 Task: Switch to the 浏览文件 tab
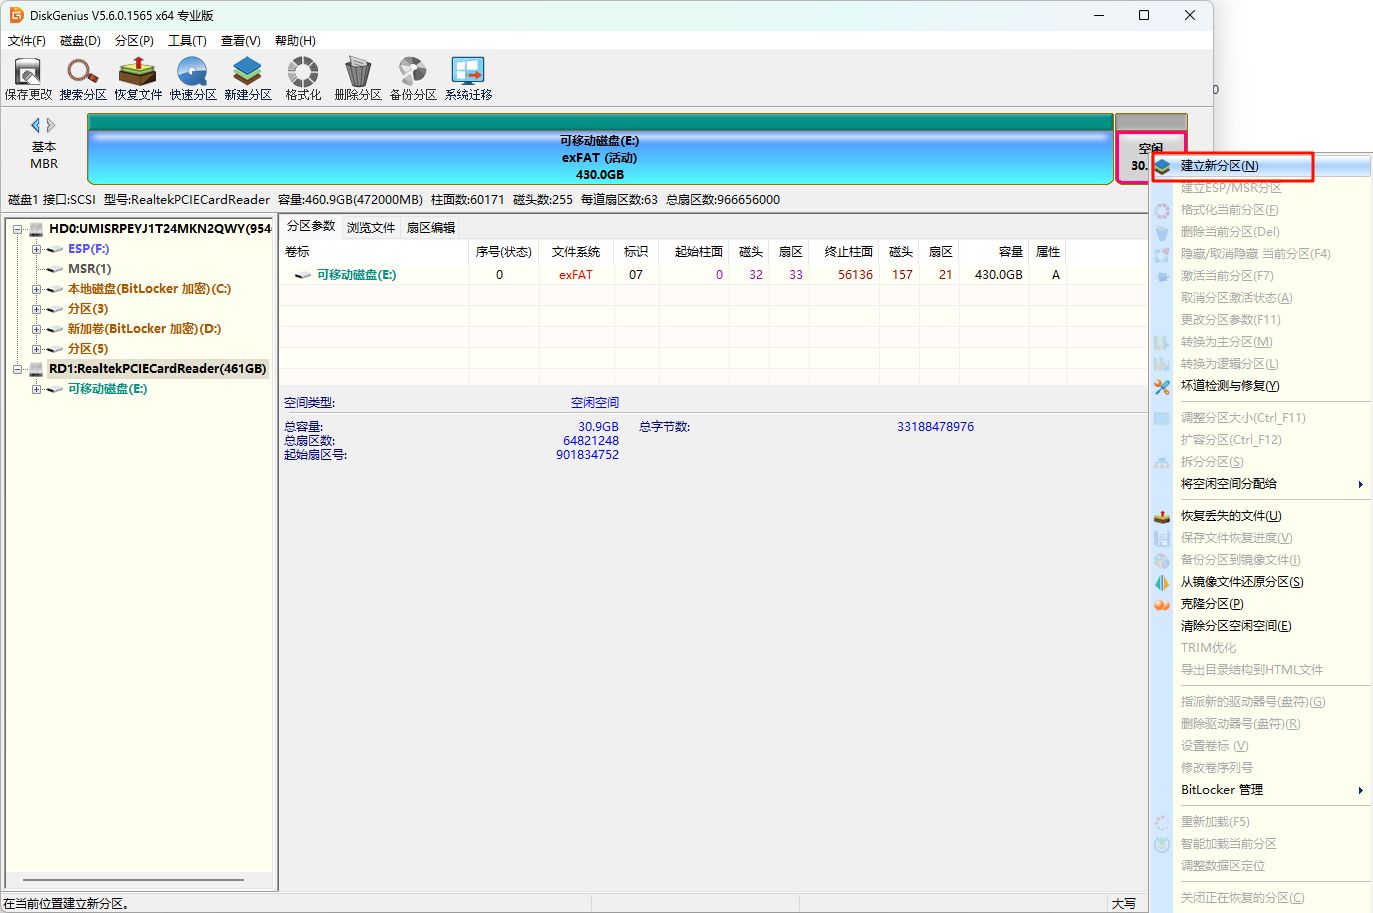coord(371,228)
